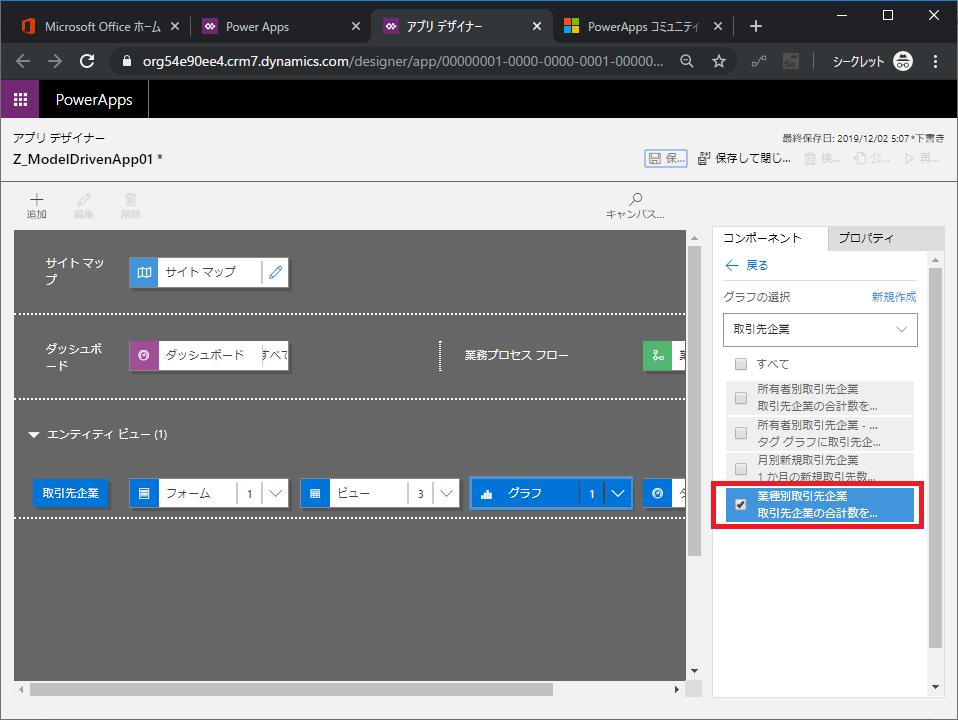
Task: Click the Add (追加) plus icon
Action: point(37,199)
